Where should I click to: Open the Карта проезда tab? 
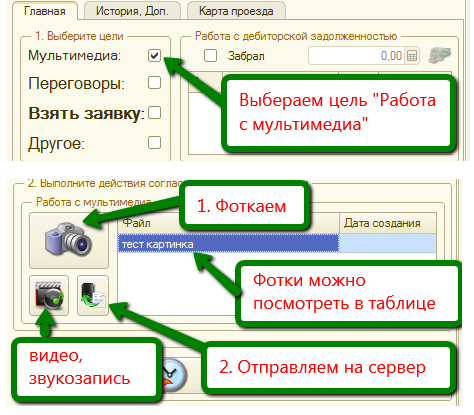[236, 11]
